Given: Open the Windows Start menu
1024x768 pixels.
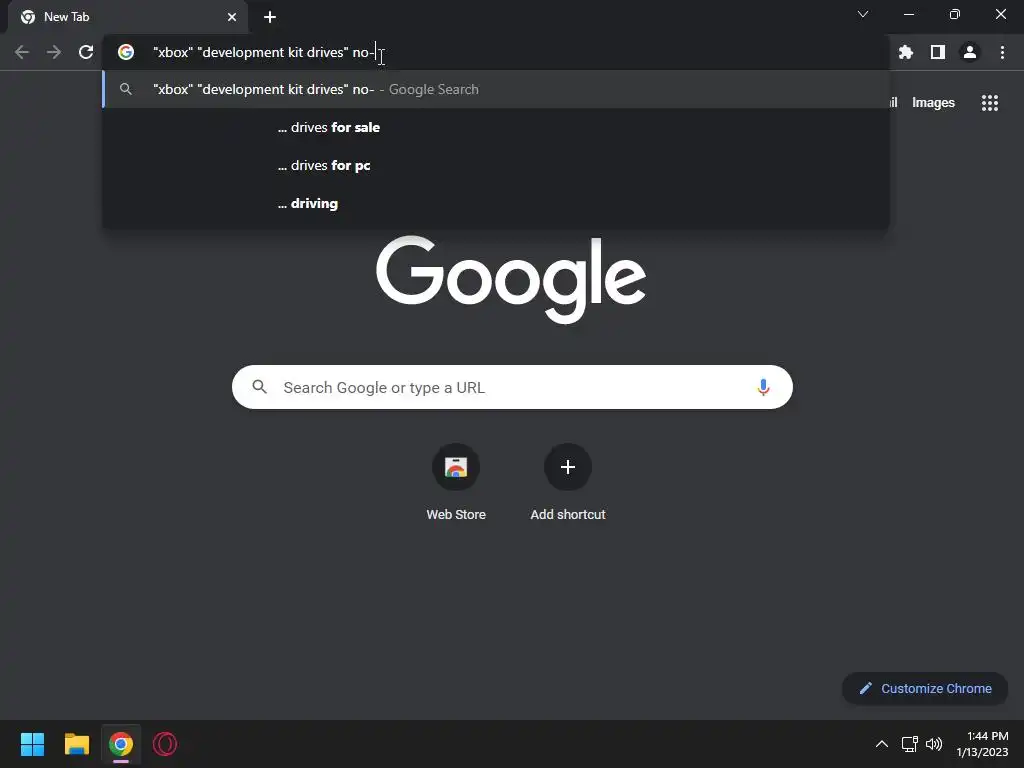Looking at the screenshot, I should pyautogui.click(x=32, y=744).
